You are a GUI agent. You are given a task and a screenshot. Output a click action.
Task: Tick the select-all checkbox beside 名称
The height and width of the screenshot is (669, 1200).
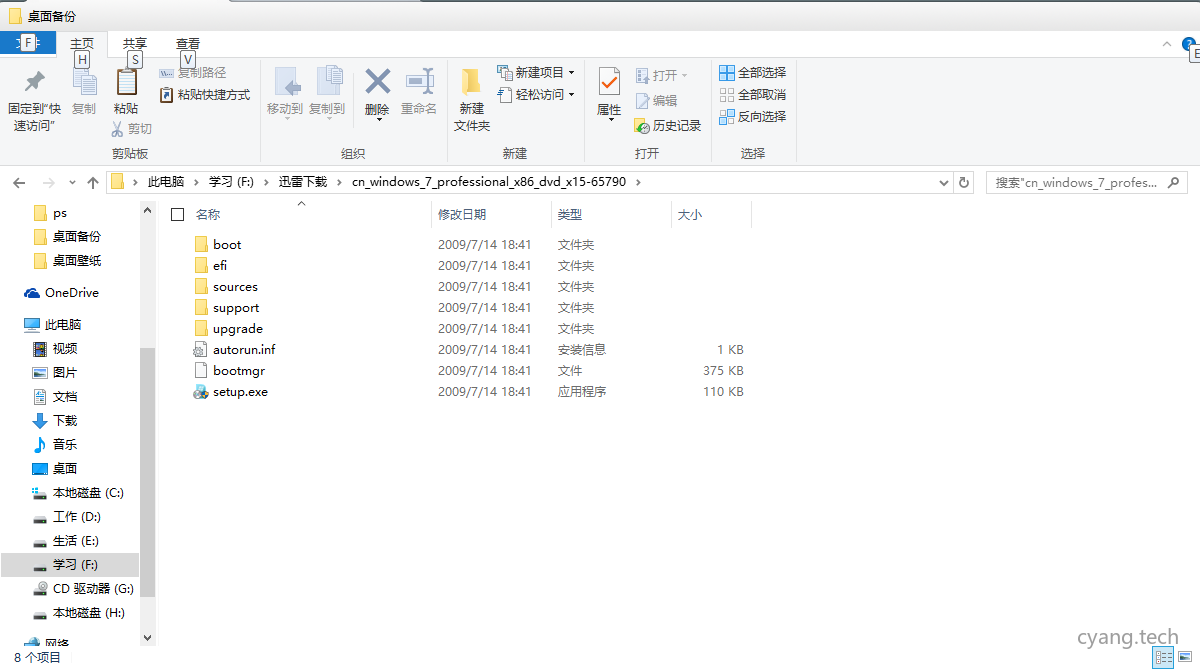coord(176,213)
